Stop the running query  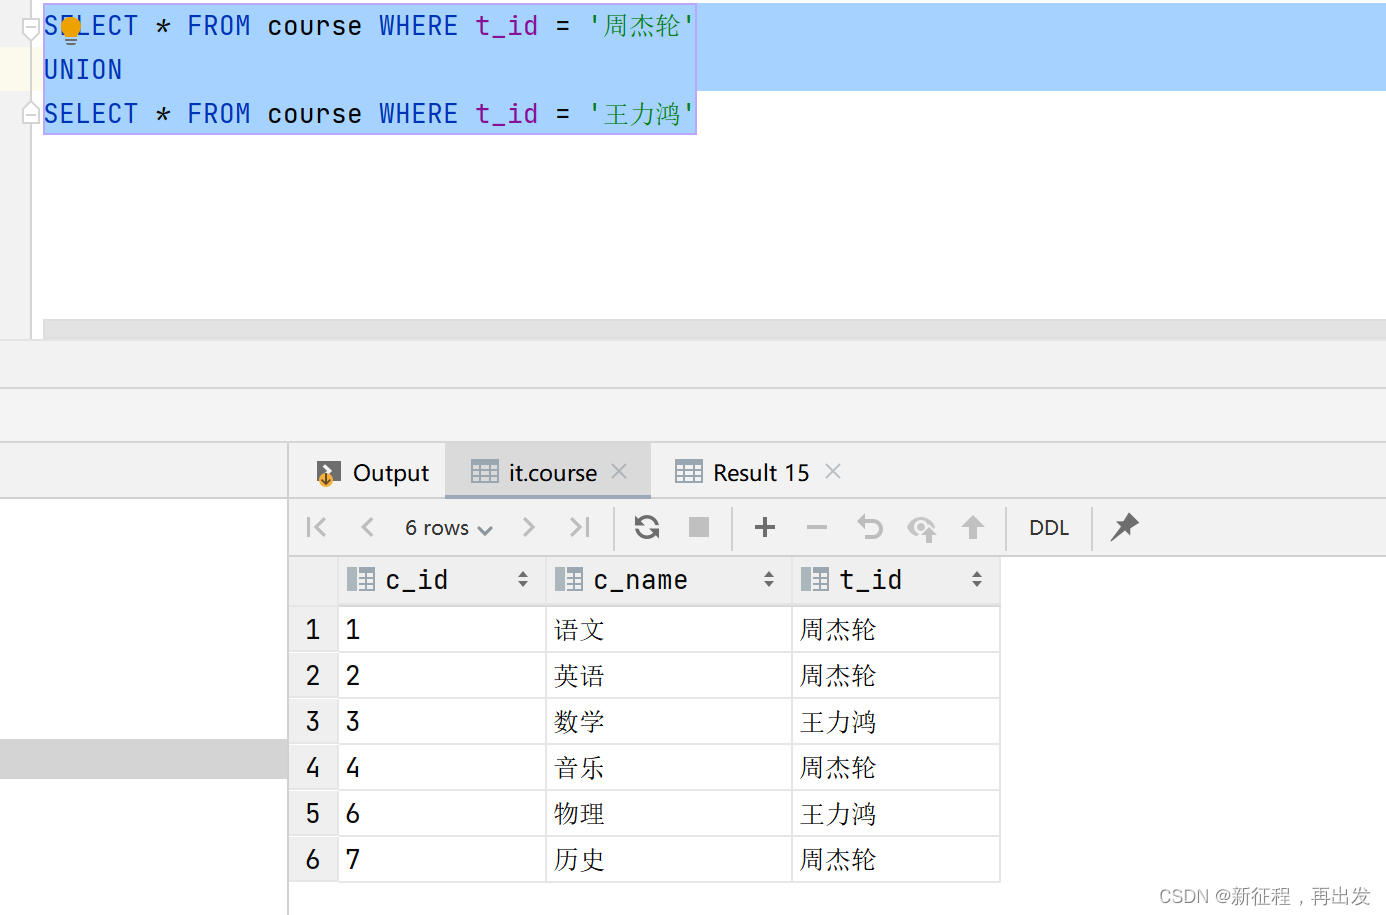[x=699, y=527]
